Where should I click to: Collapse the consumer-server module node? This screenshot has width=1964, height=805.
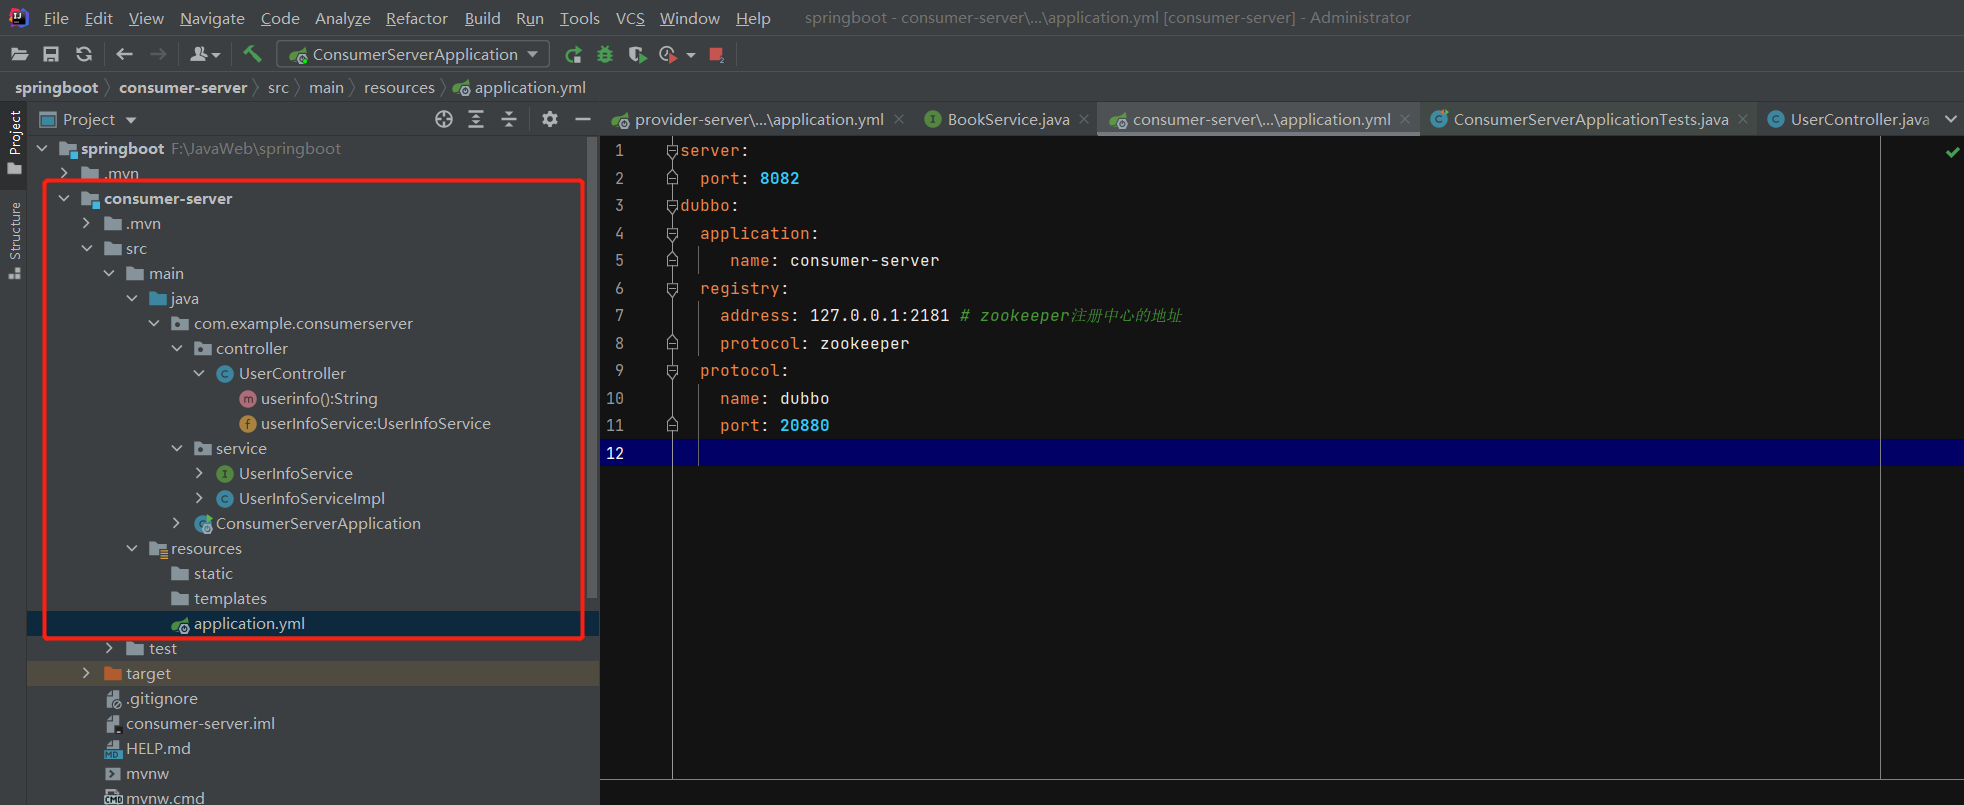64,198
